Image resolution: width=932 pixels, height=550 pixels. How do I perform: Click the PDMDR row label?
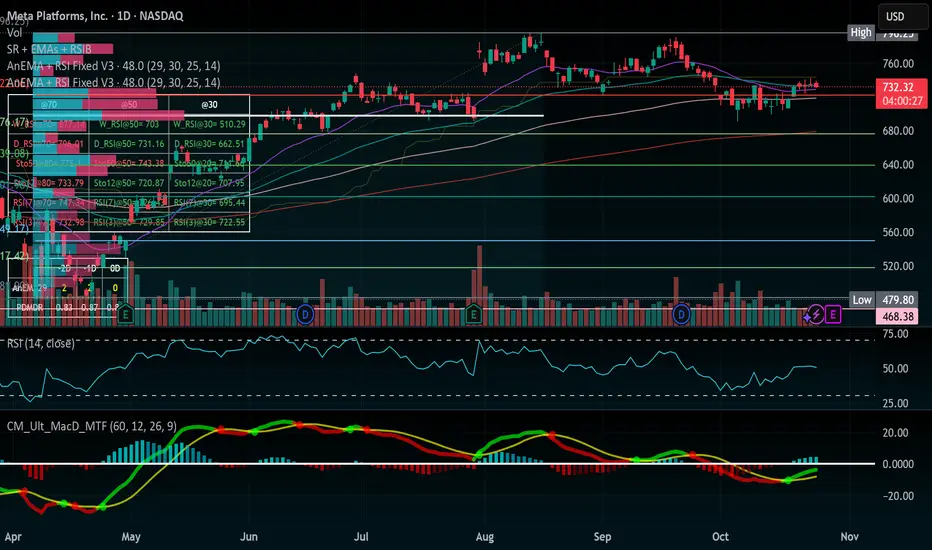[29, 307]
